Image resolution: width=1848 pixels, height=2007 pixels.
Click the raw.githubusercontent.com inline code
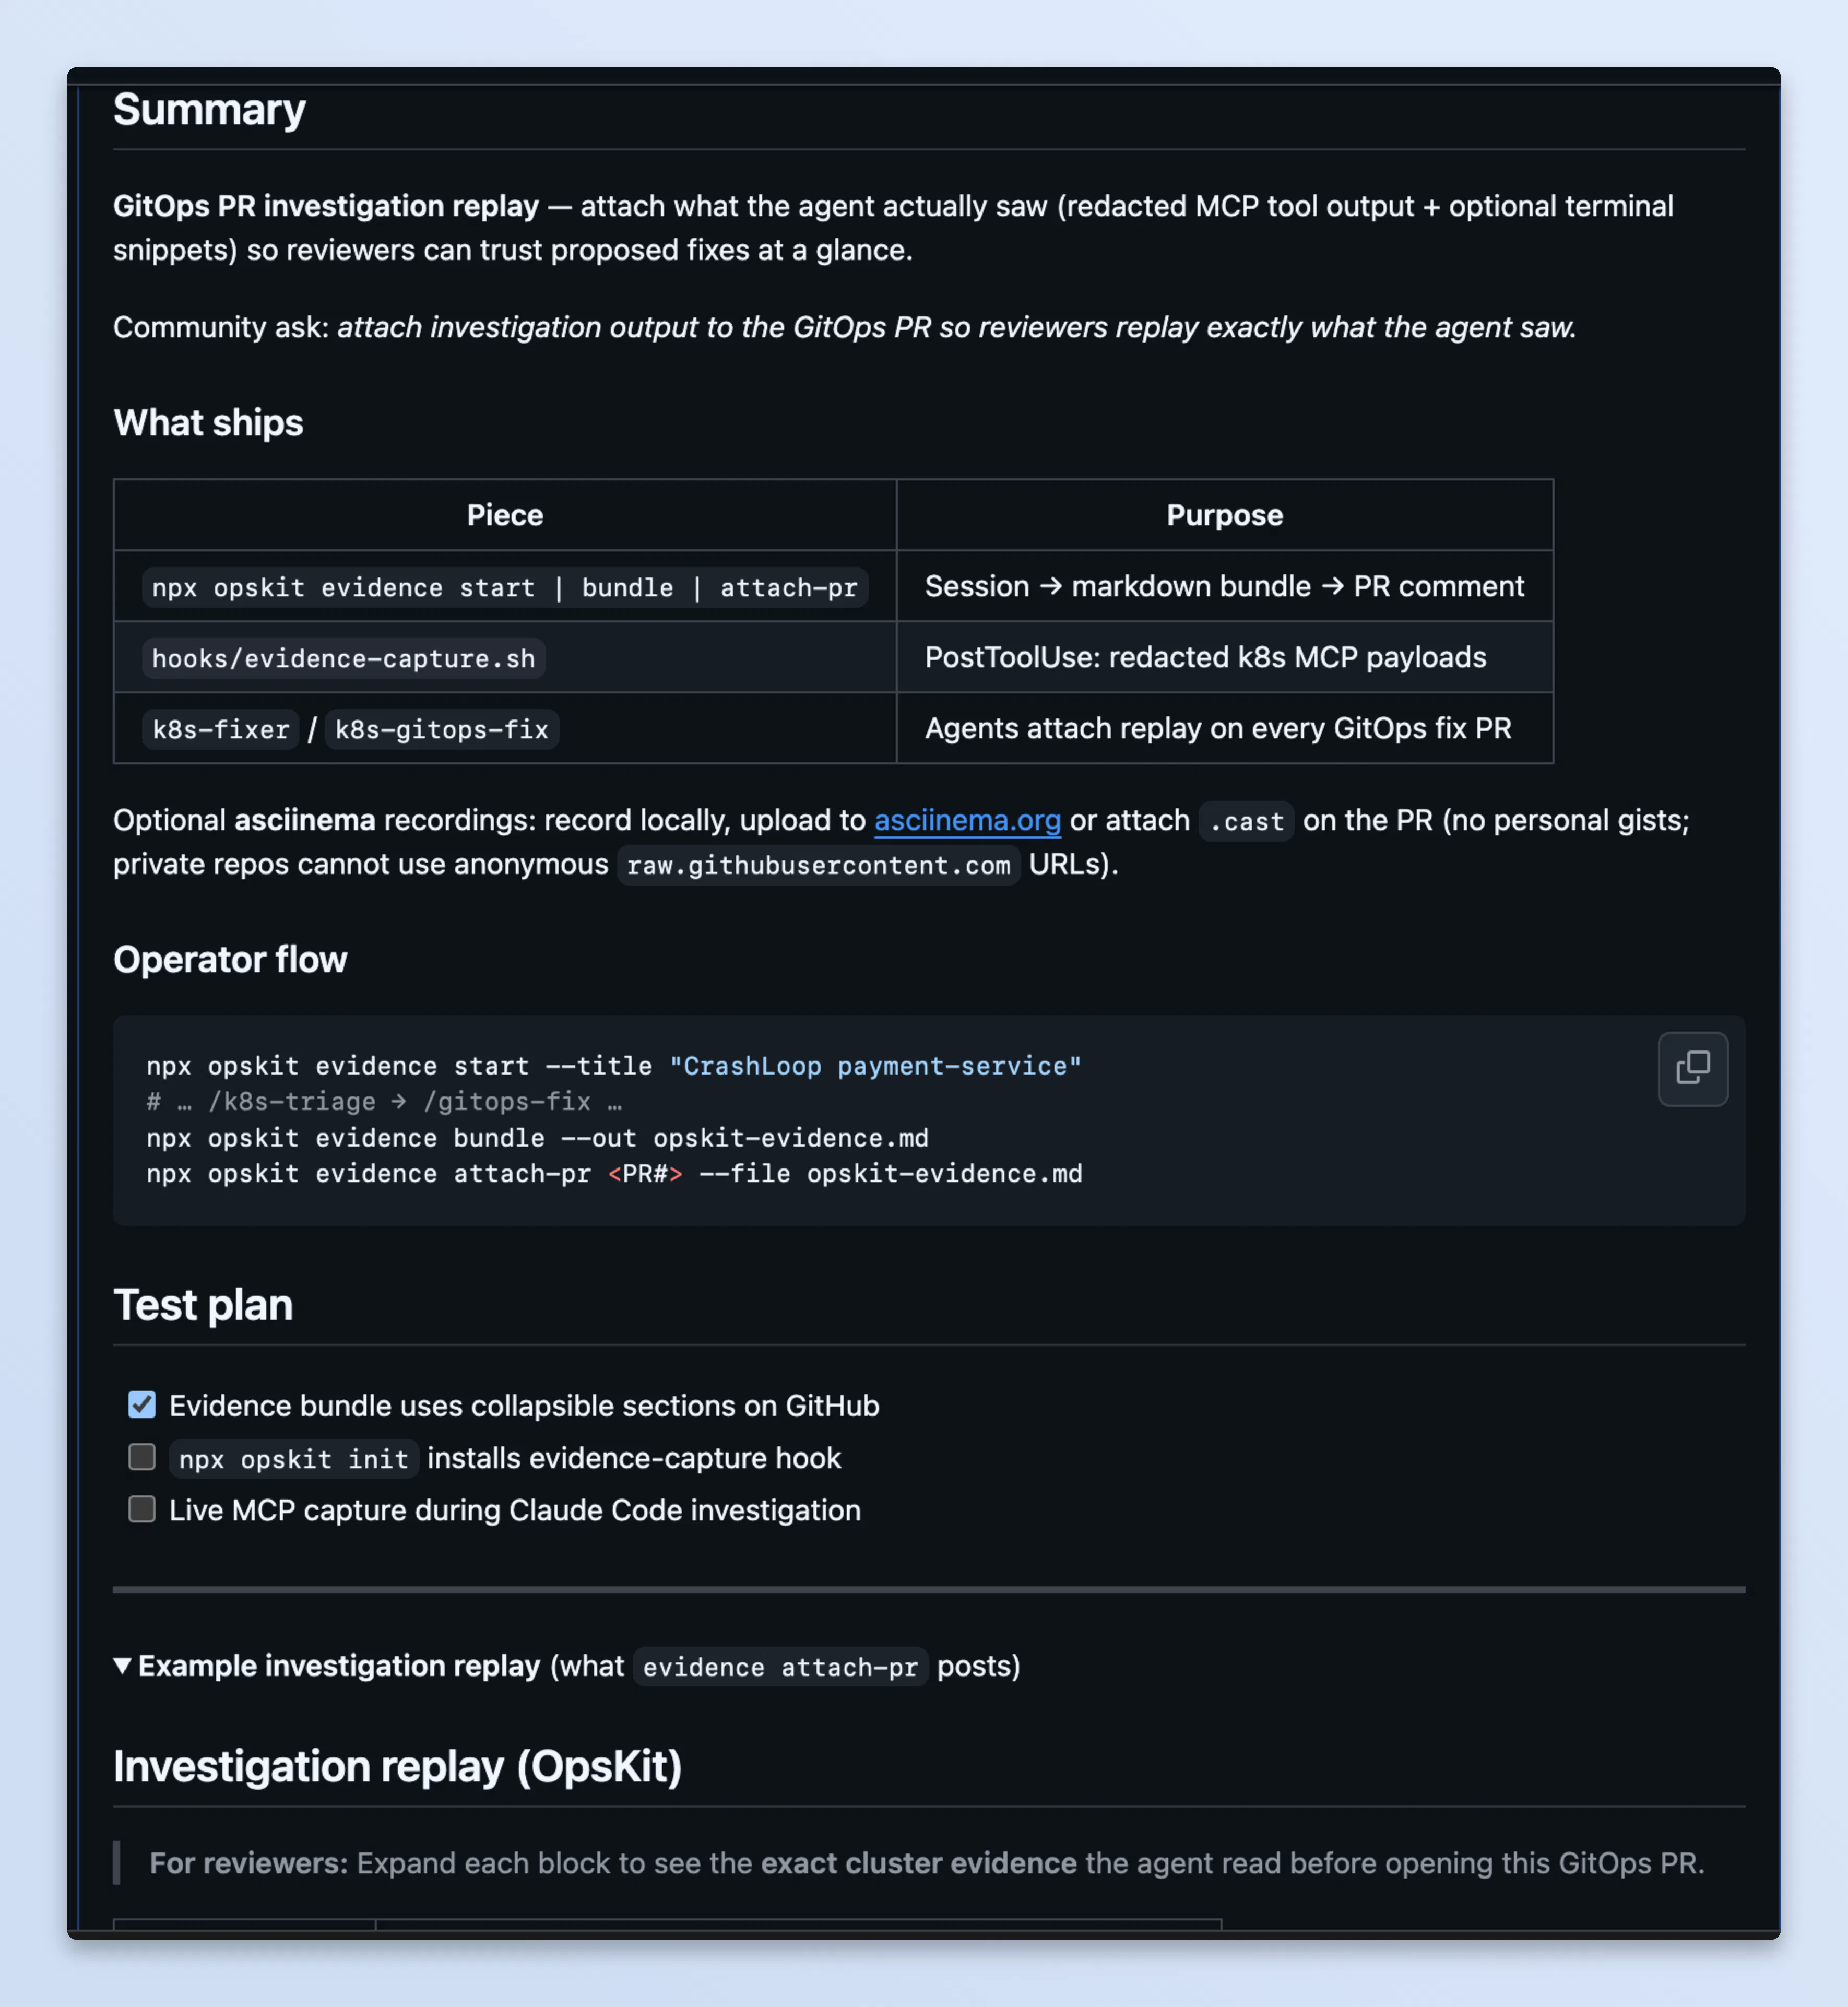tap(818, 865)
